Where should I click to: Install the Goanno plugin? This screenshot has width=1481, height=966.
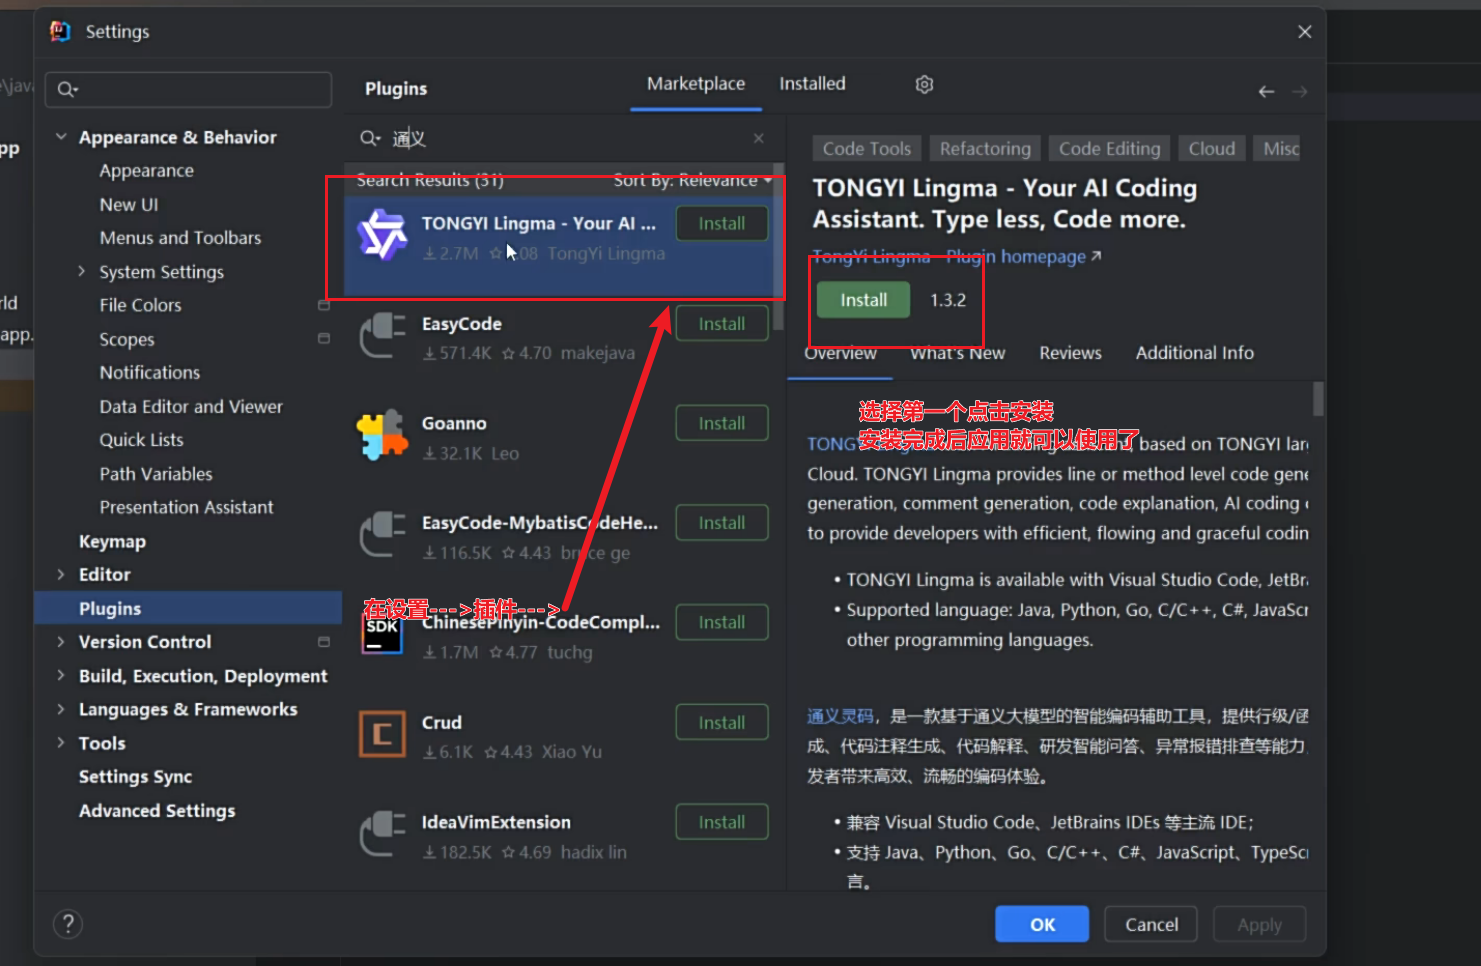coord(722,423)
